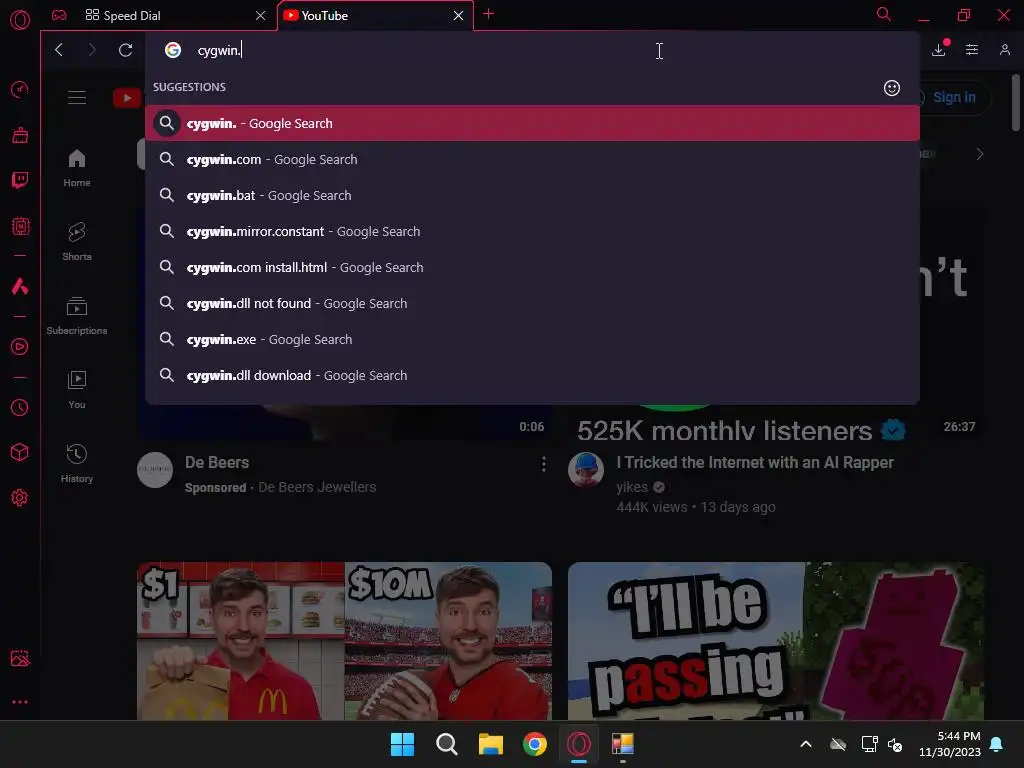Open the downloads icon in toolbar
This screenshot has width=1024, height=768.
coord(938,50)
